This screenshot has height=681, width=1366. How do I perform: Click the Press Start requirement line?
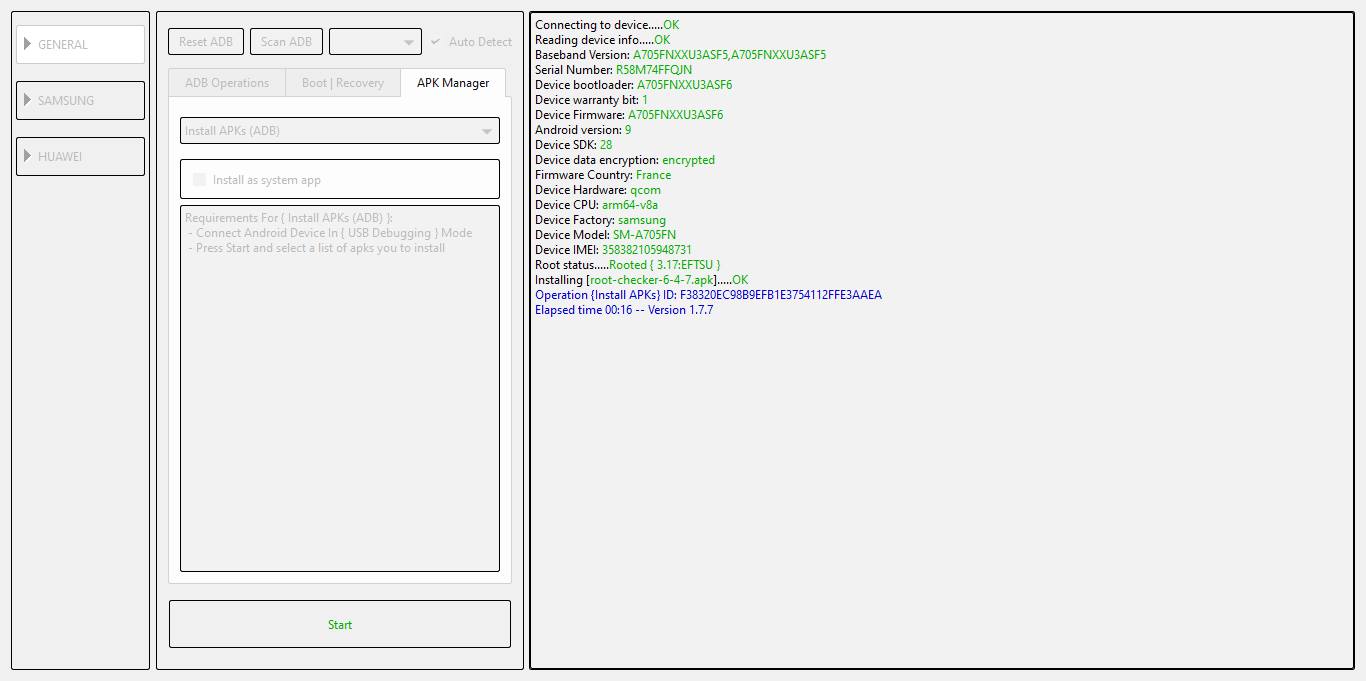click(317, 248)
